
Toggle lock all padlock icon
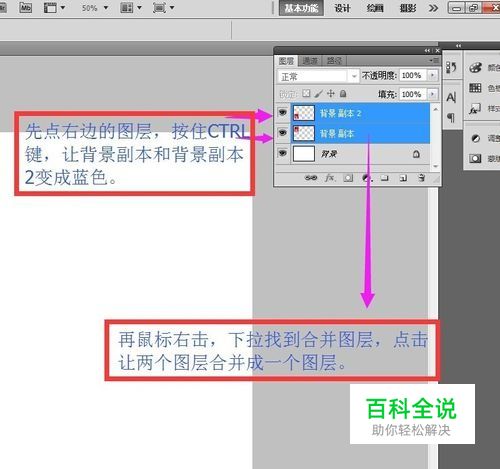343,94
